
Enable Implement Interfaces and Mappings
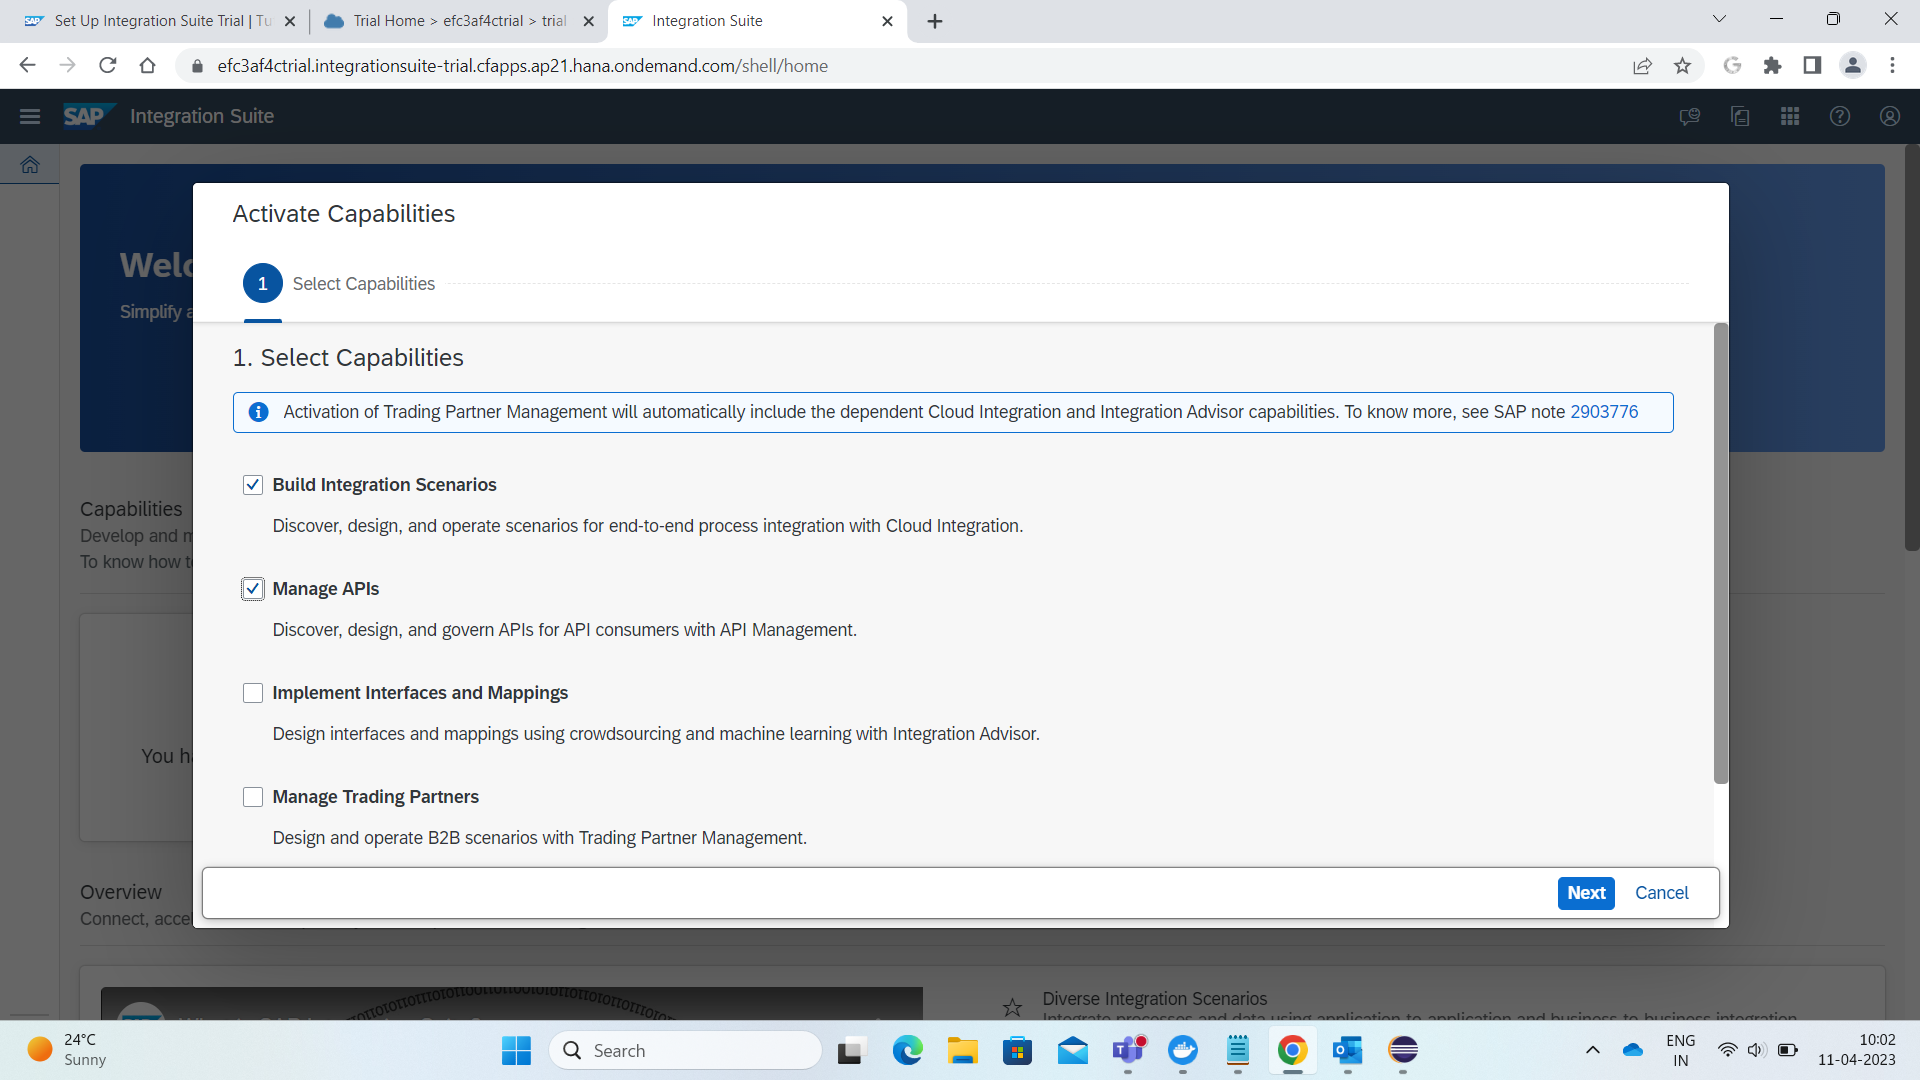(x=253, y=692)
